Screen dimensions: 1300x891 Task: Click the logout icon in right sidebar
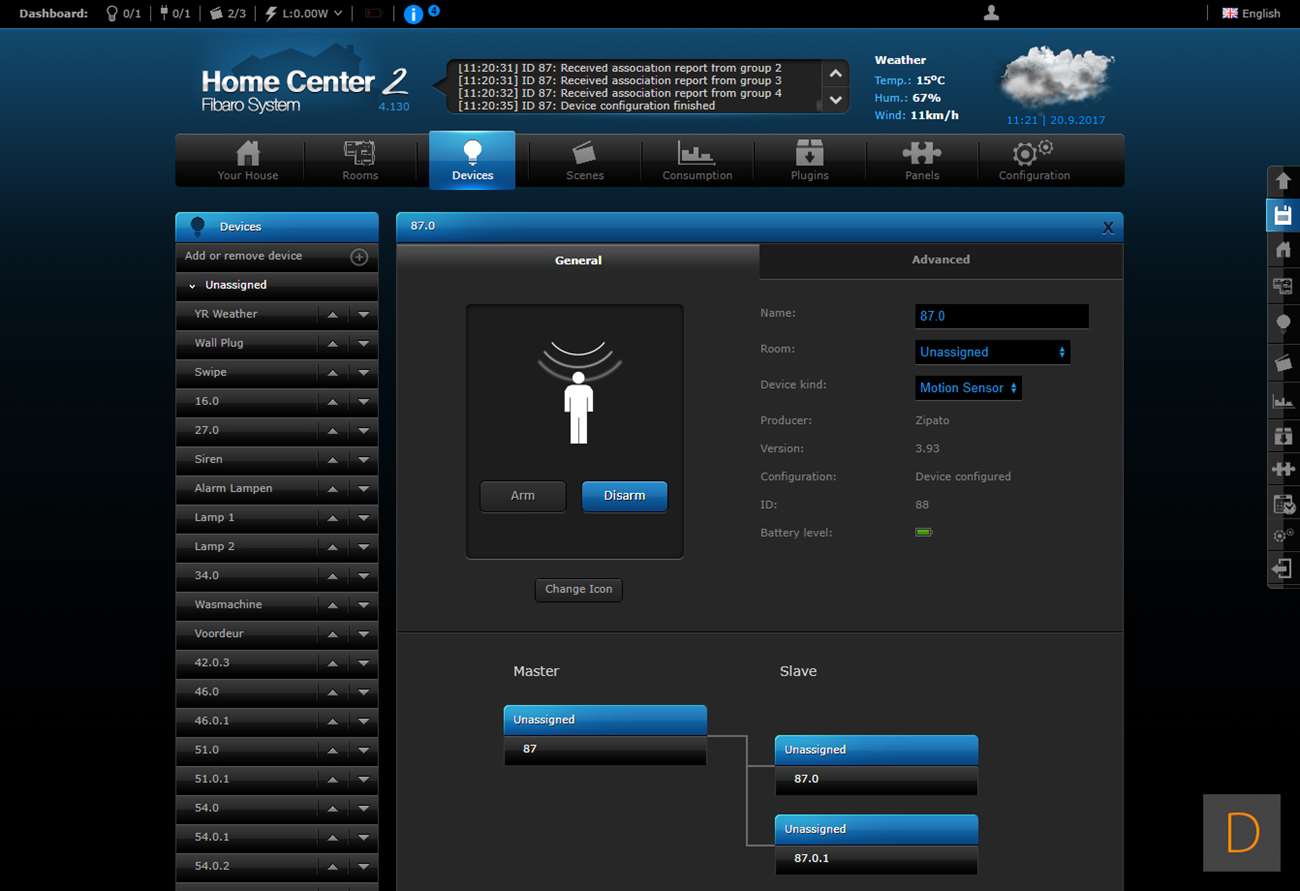pos(1282,569)
